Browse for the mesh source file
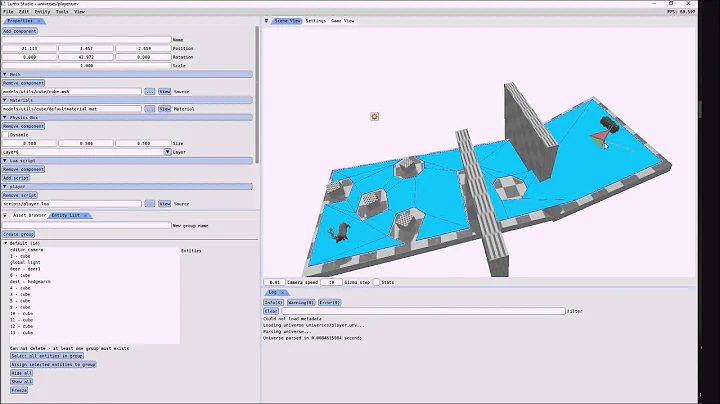Image resolution: width=720 pixels, height=404 pixels. click(150, 92)
